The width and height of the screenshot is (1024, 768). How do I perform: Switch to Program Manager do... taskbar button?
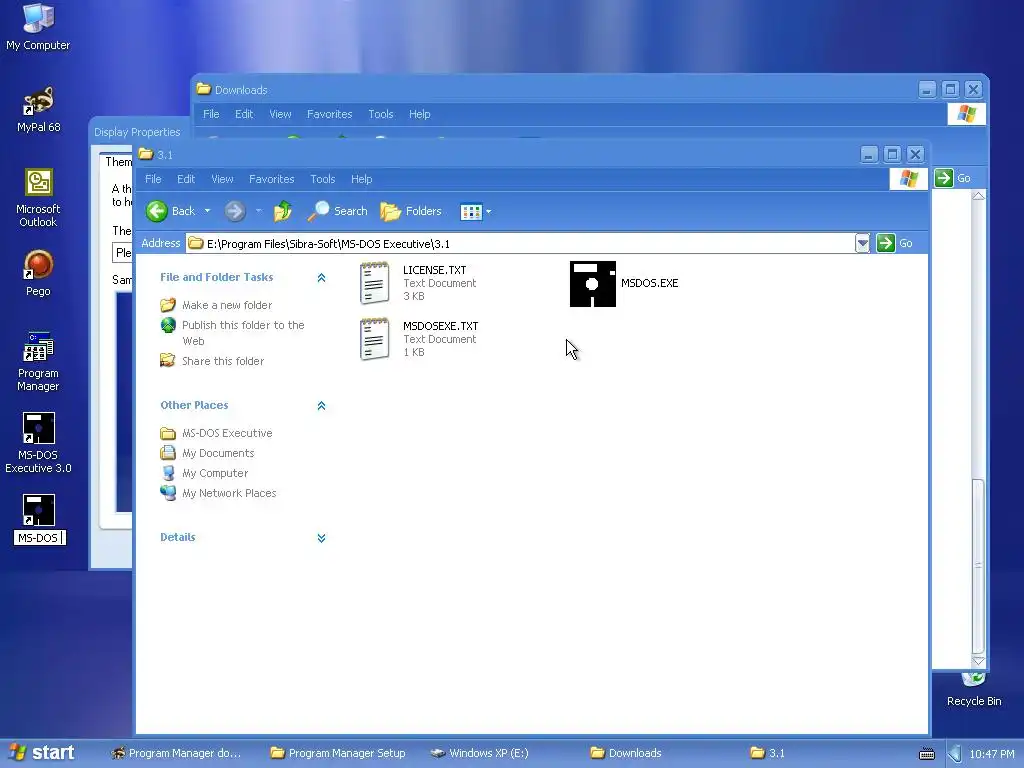tap(176, 753)
